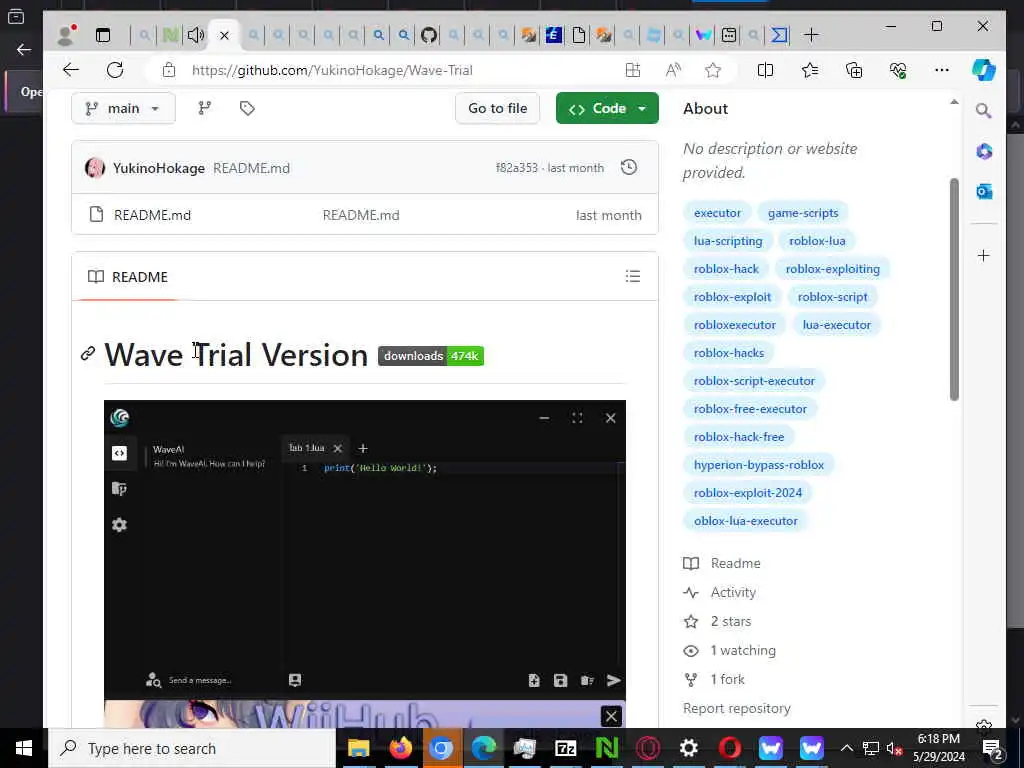This screenshot has width=1024, height=768.
Task: Open the sidebar search tool
Action: [x=984, y=111]
